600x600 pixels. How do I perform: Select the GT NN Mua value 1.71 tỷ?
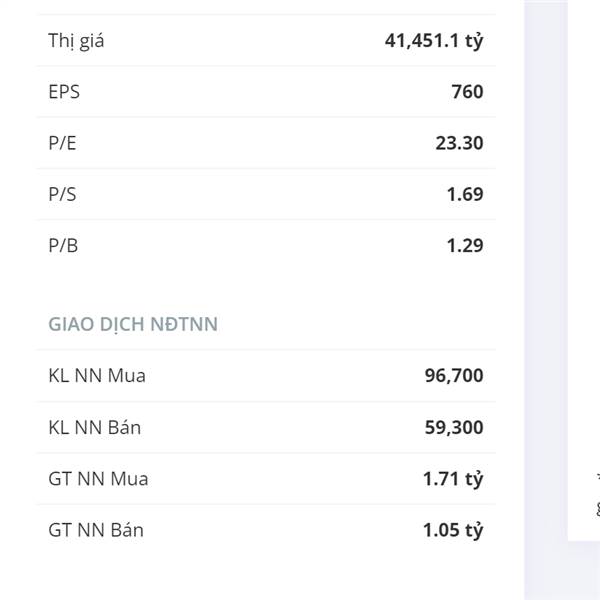pos(453,479)
